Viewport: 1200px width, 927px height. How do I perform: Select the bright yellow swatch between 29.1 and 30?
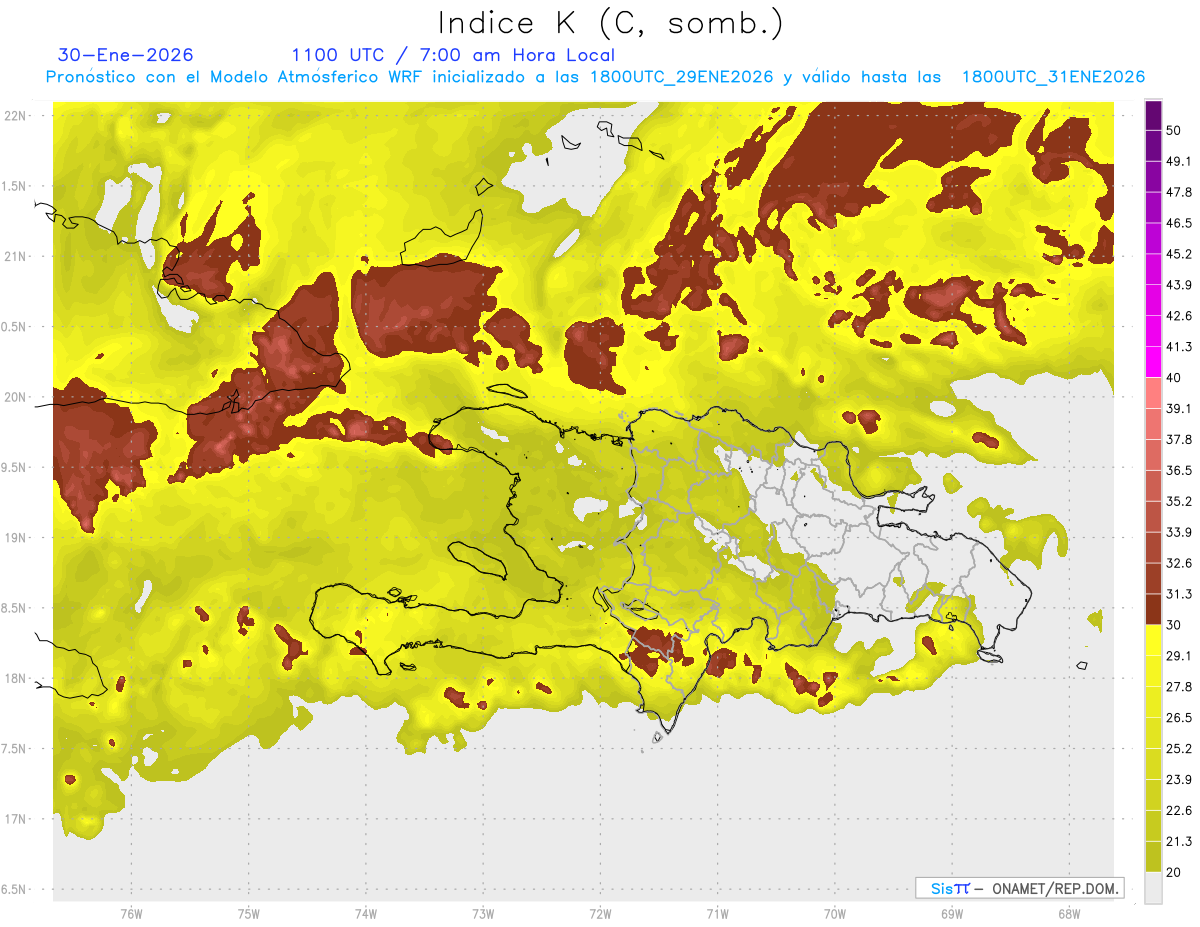point(1153,640)
